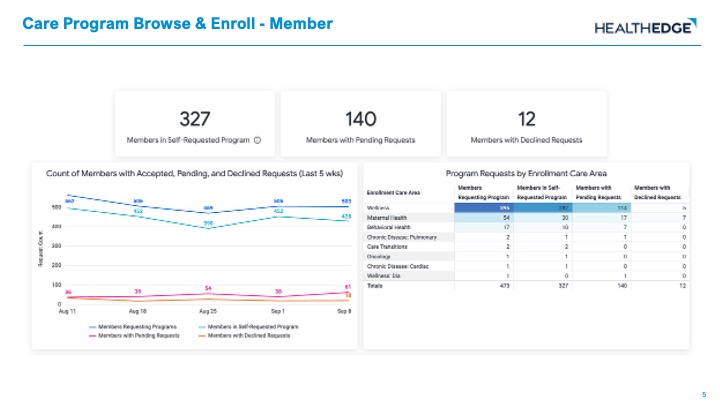Select the 327 members KPI card
This screenshot has height=405, width=720.
[x=194, y=123]
